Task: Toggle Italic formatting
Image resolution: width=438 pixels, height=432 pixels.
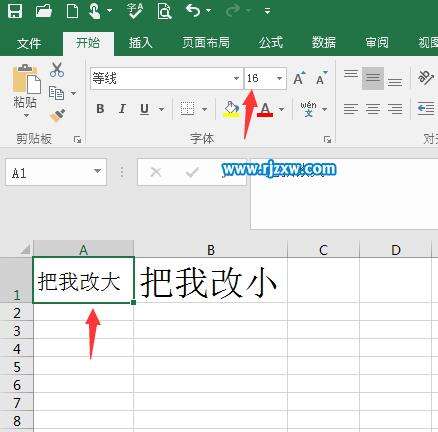Action: coord(122,109)
